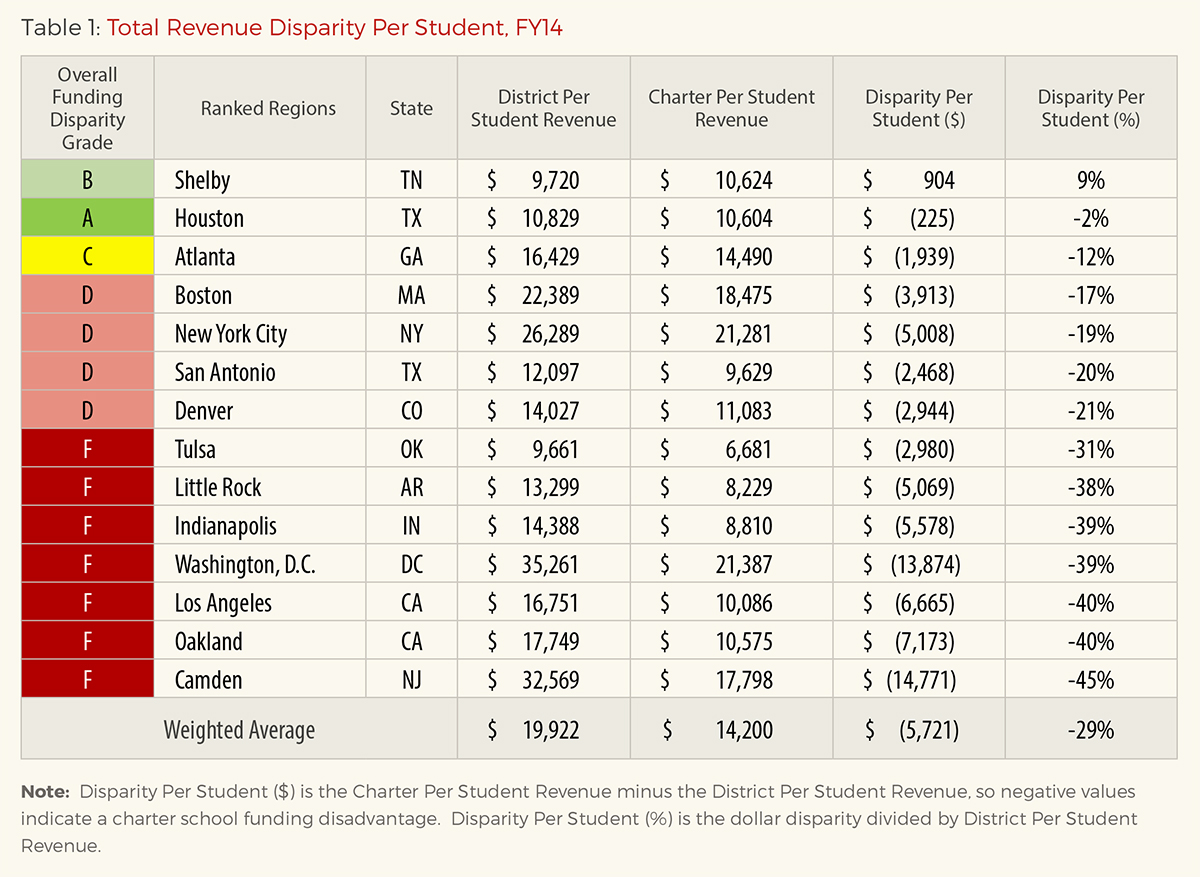Click the Disparity Per Student (%) header
1200x877 pixels.
[x=1091, y=109]
